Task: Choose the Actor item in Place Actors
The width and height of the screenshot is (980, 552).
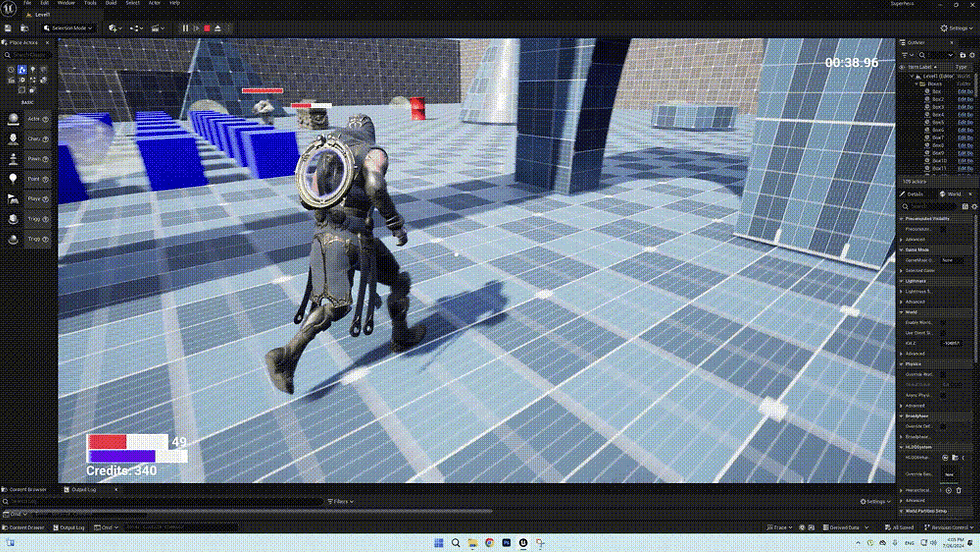Action: coord(28,119)
